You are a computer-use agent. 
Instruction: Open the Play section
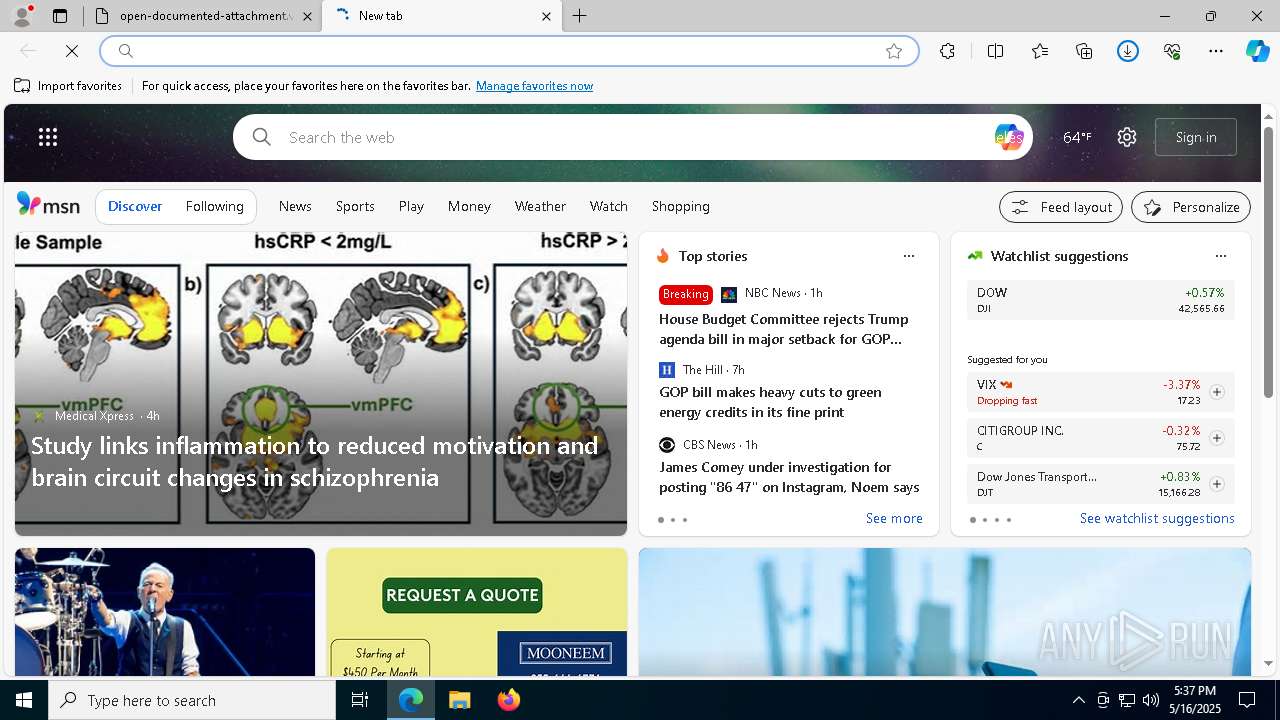click(x=411, y=206)
